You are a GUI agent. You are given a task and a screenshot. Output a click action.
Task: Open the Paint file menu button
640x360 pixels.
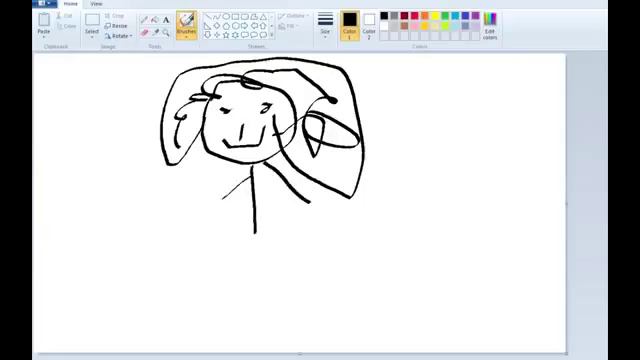[x=45, y=4]
